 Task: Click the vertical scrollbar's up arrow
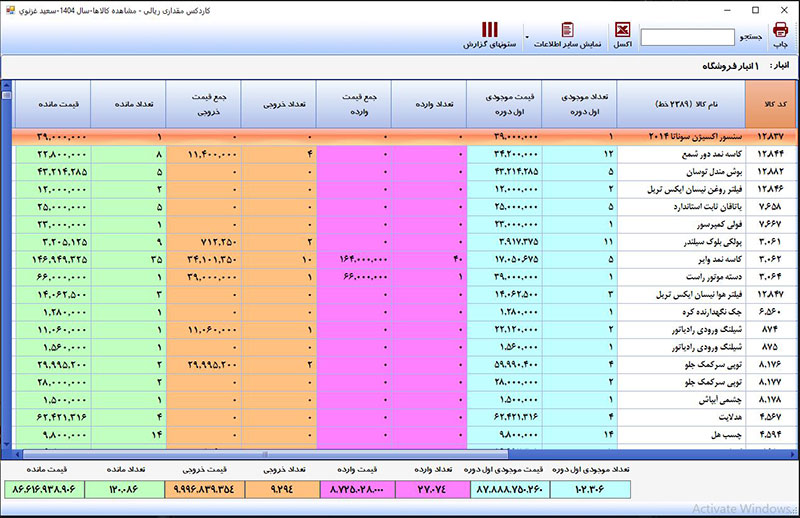(x=7, y=85)
